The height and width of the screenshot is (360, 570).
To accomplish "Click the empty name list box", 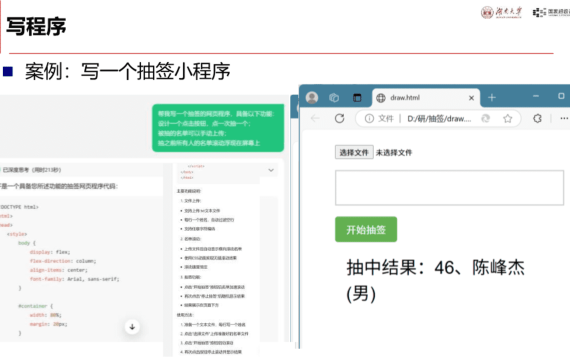I will point(449,188).
